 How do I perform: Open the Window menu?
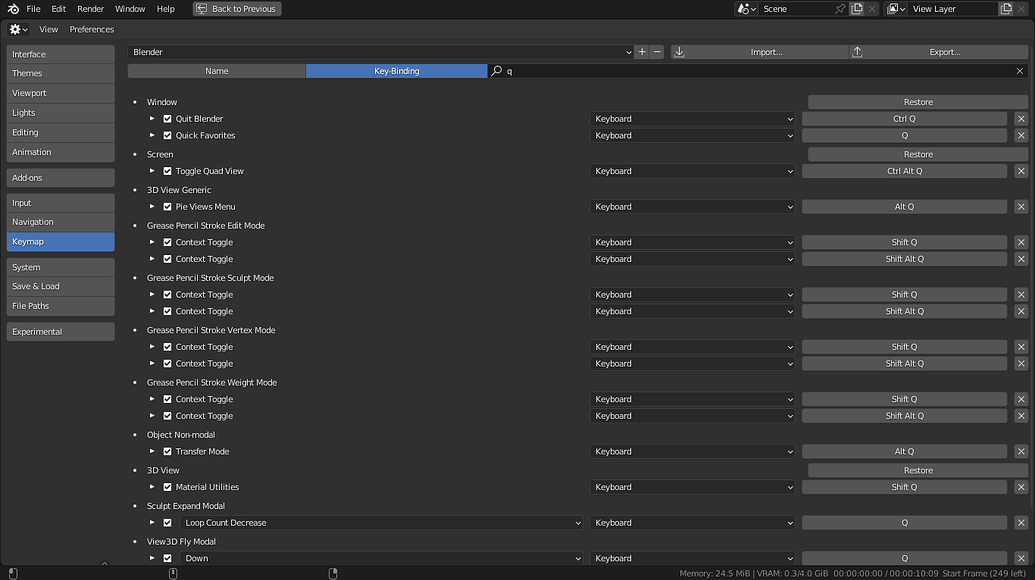point(130,9)
